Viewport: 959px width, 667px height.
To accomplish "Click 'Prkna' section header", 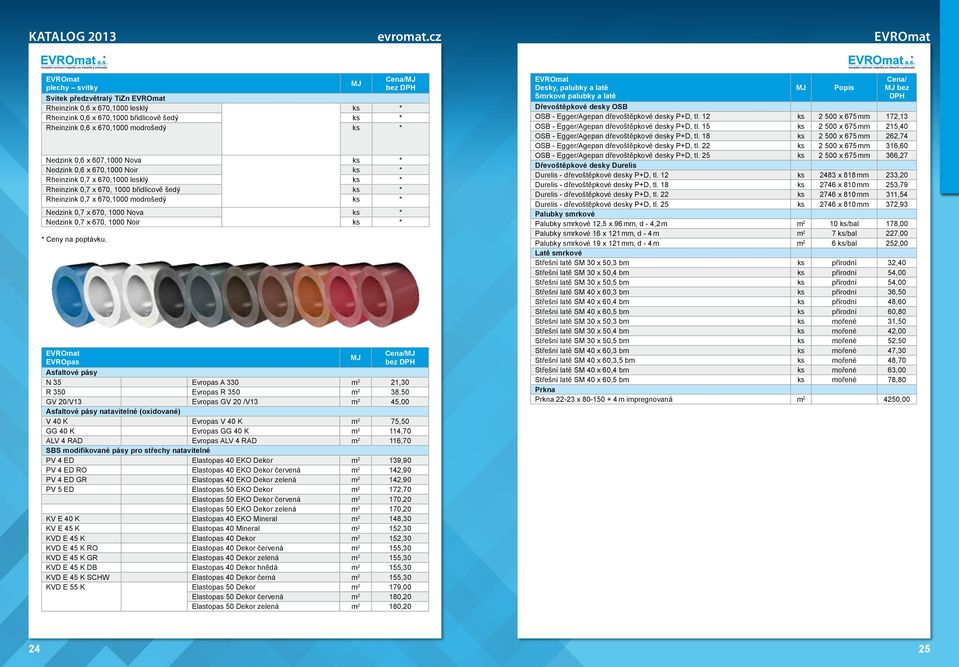I will tap(724, 389).
